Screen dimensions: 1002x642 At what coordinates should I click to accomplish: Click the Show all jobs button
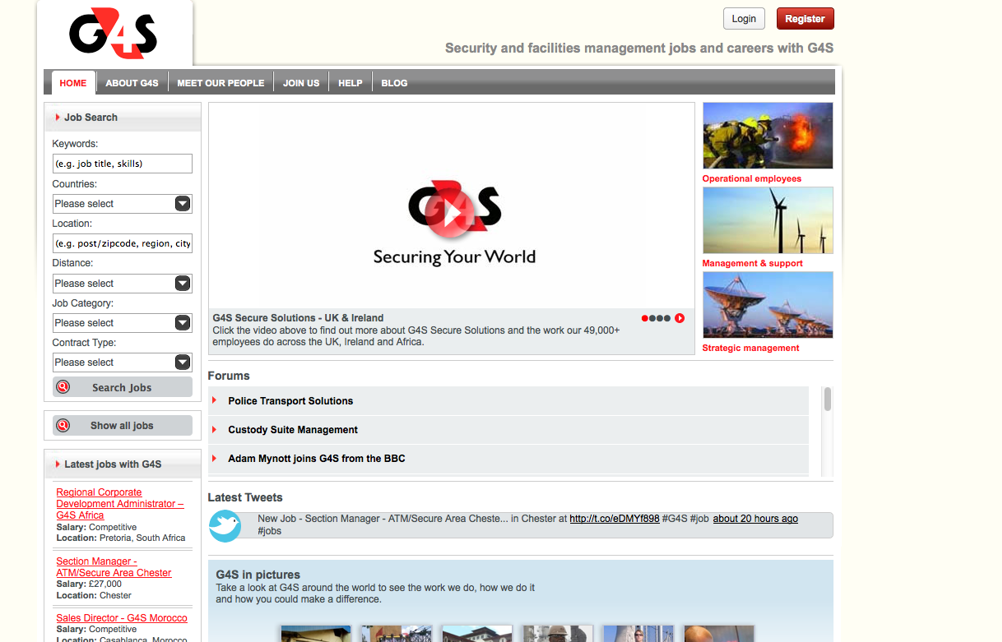122,425
